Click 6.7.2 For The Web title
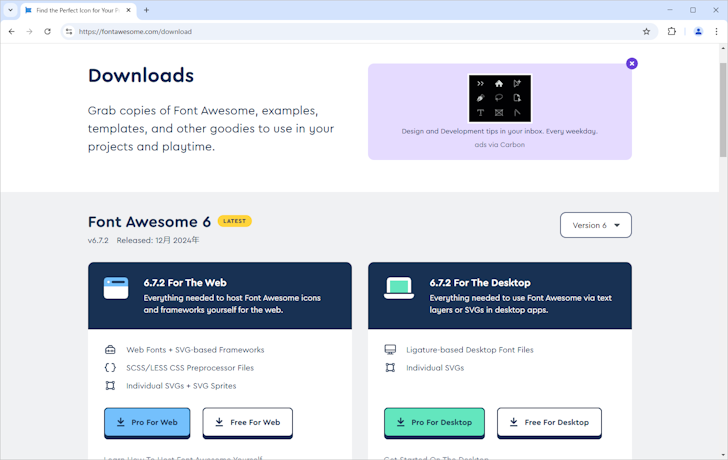Screen dimensions: 728x460 point(185,283)
